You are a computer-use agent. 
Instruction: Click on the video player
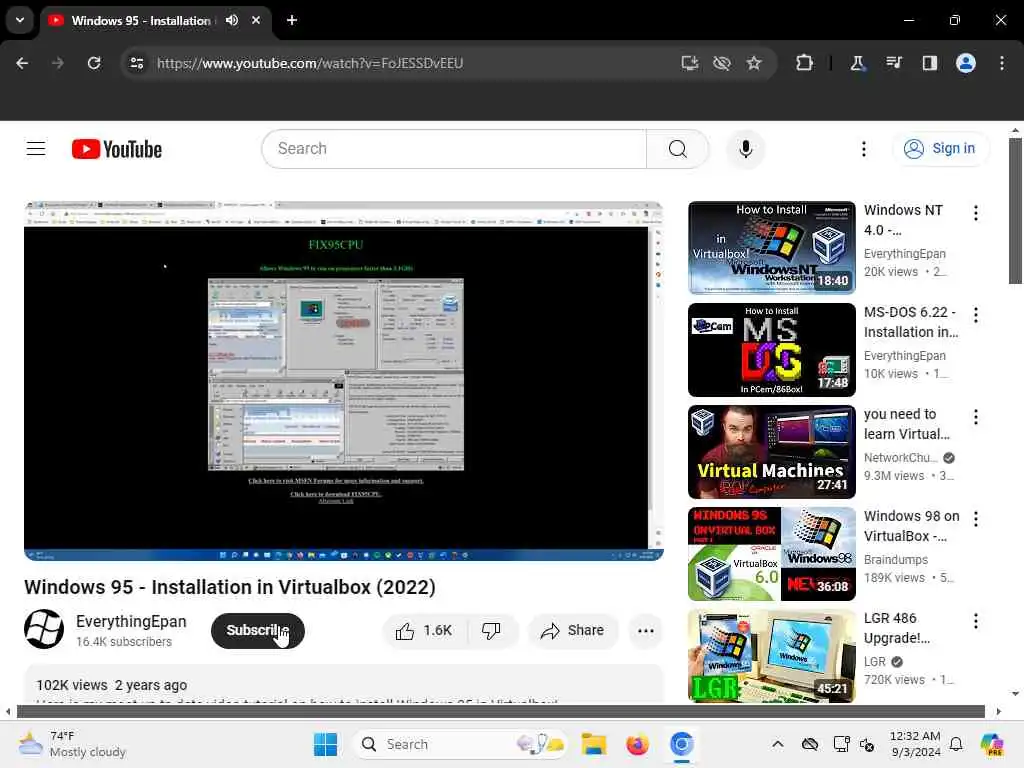click(344, 381)
